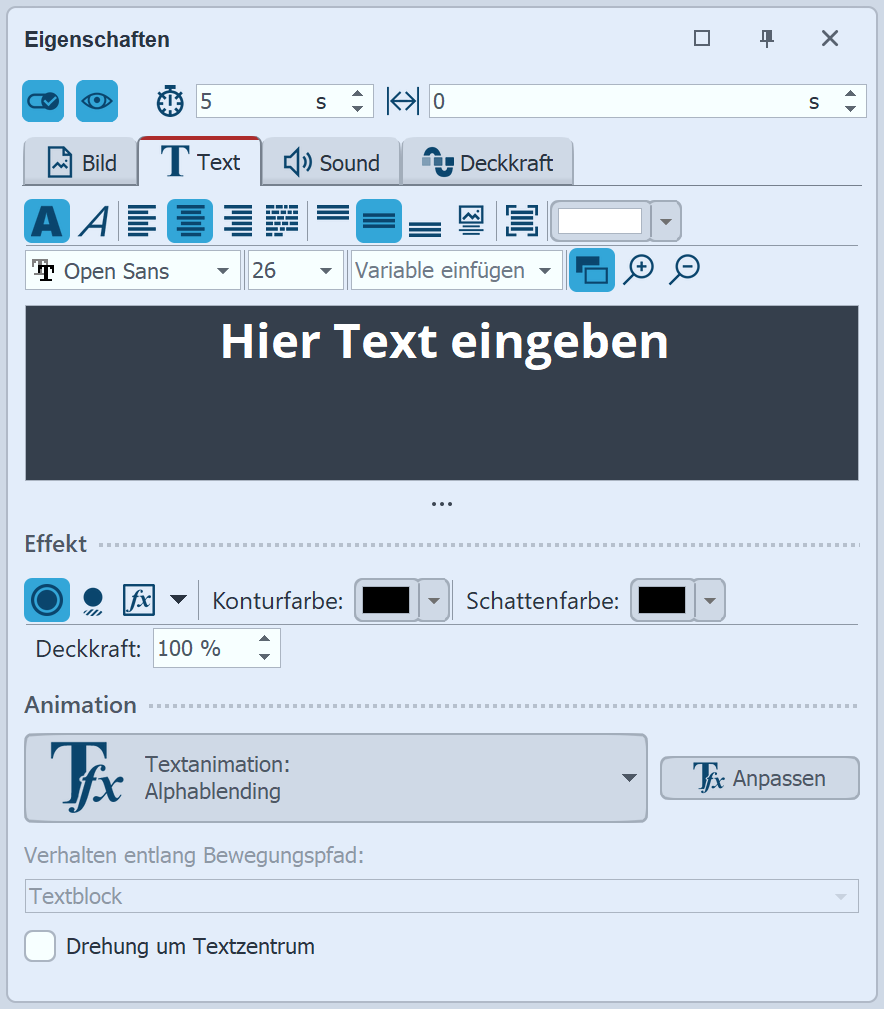Set text alignment to right
Viewport: 884px width, 1009px height.
click(x=237, y=220)
